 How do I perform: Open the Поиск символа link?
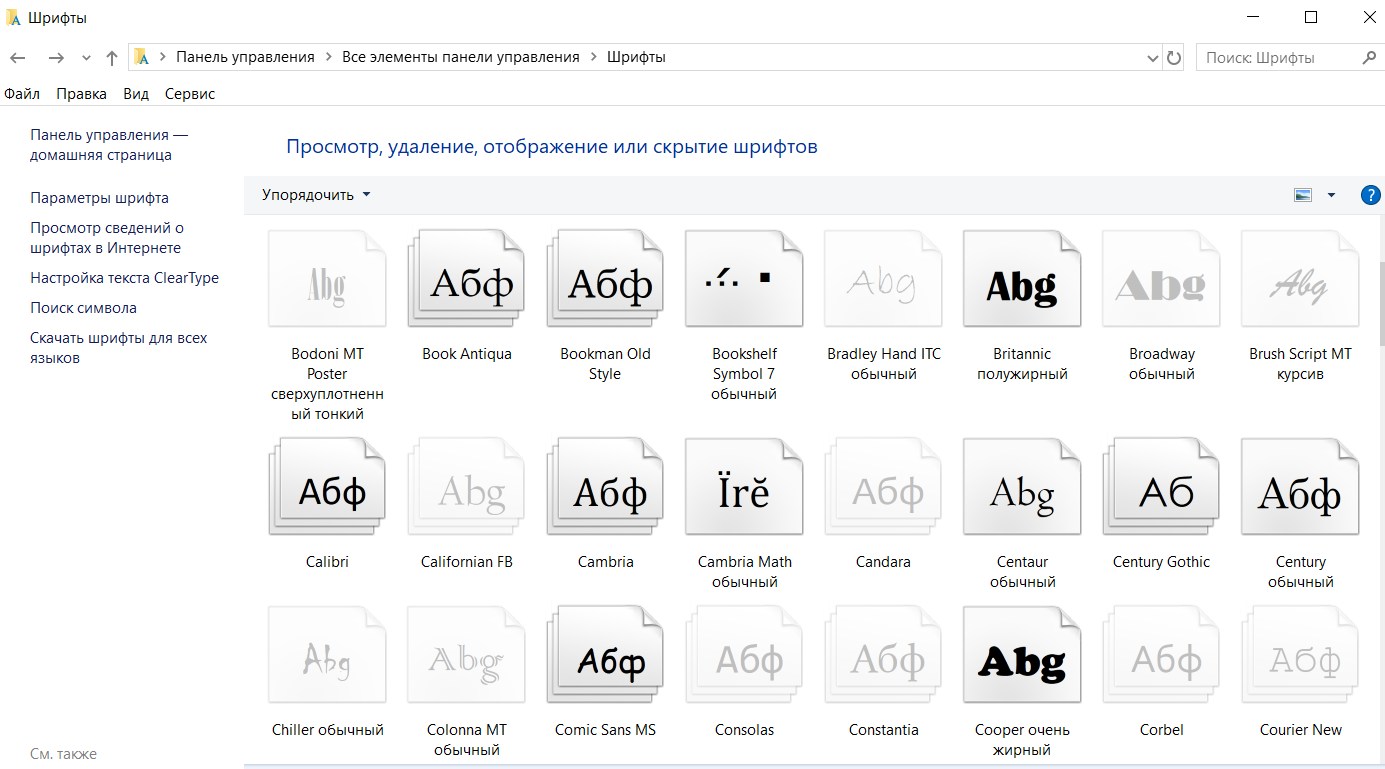tap(83, 308)
